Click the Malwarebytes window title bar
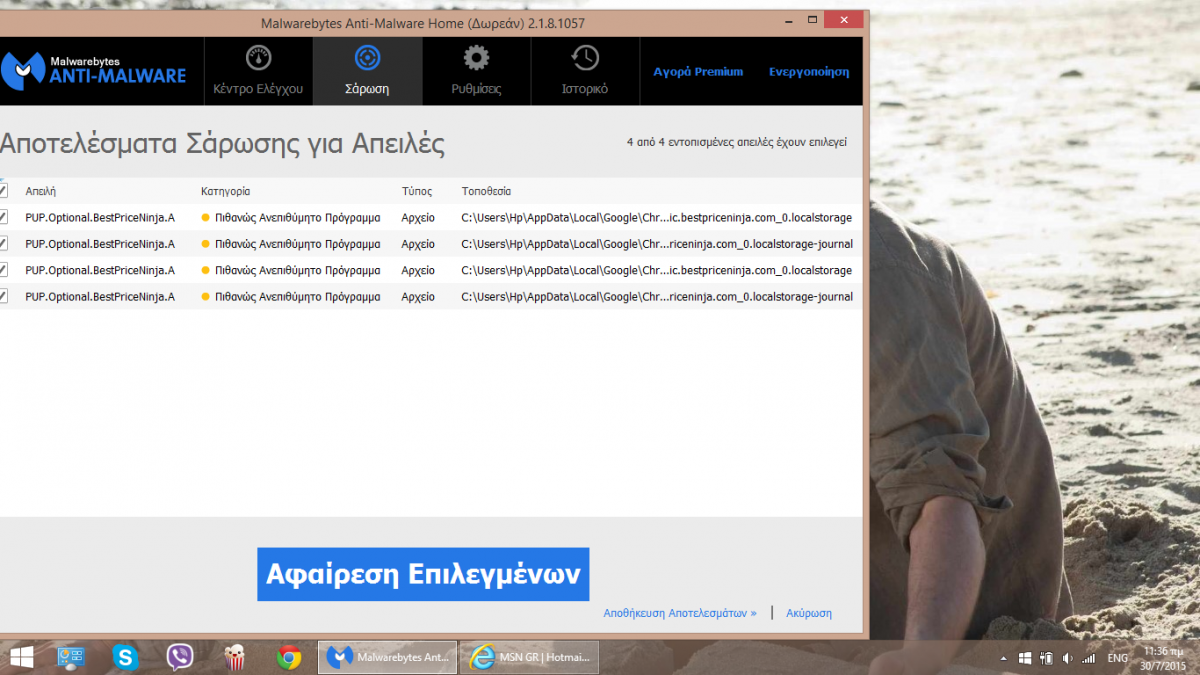The image size is (1200, 675). (423, 22)
